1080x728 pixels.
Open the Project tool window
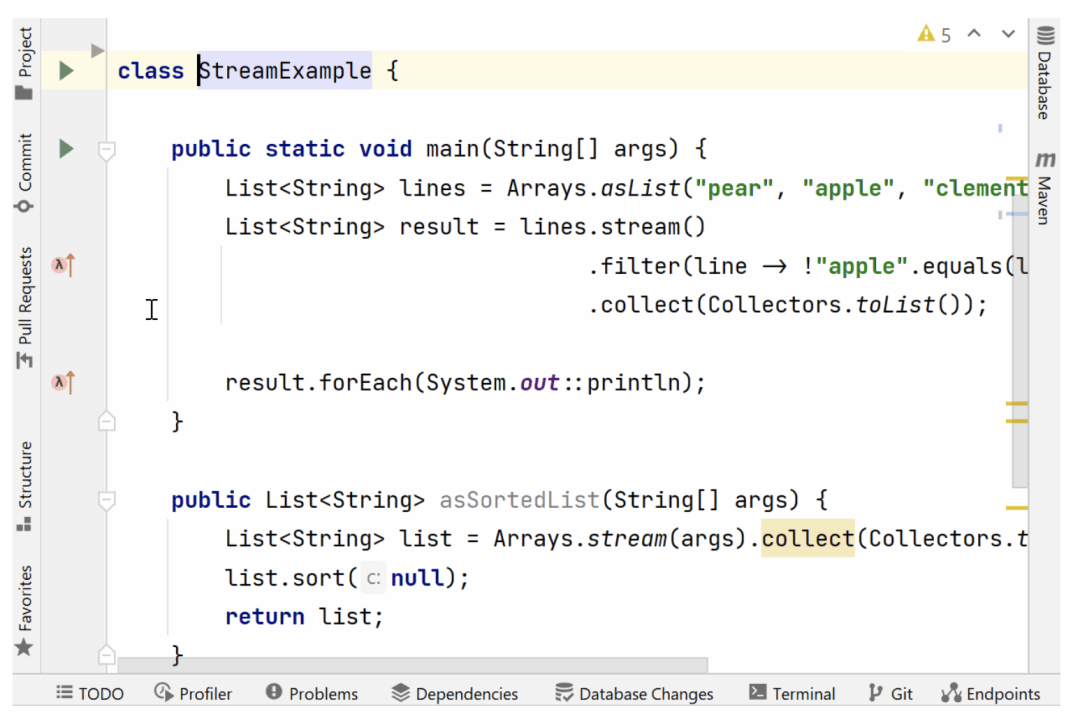(25, 62)
